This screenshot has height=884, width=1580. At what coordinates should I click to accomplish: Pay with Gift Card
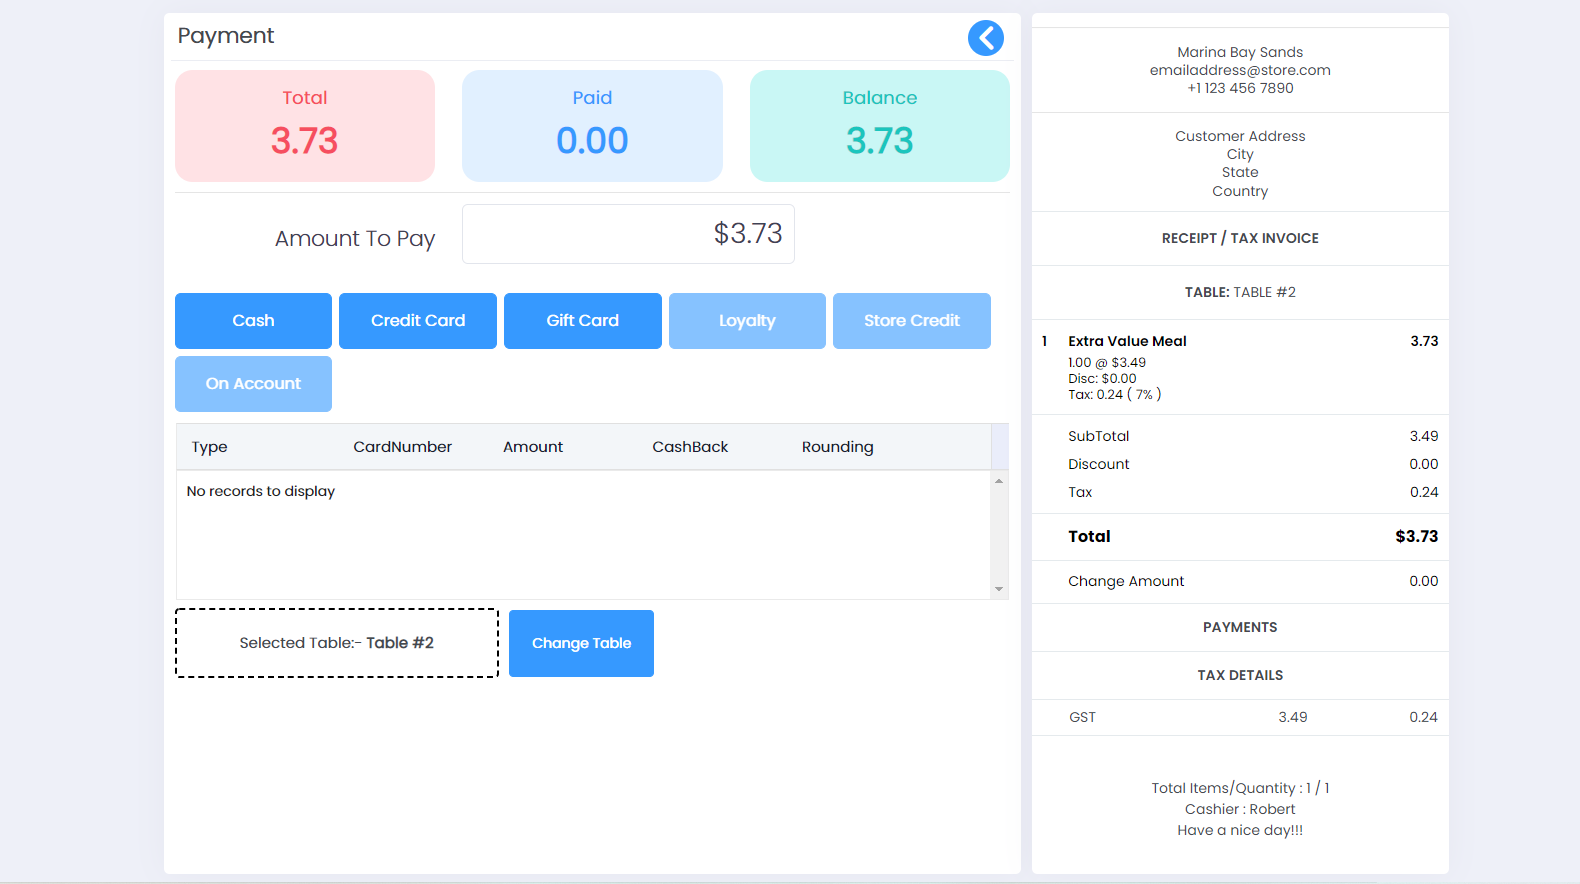point(582,321)
